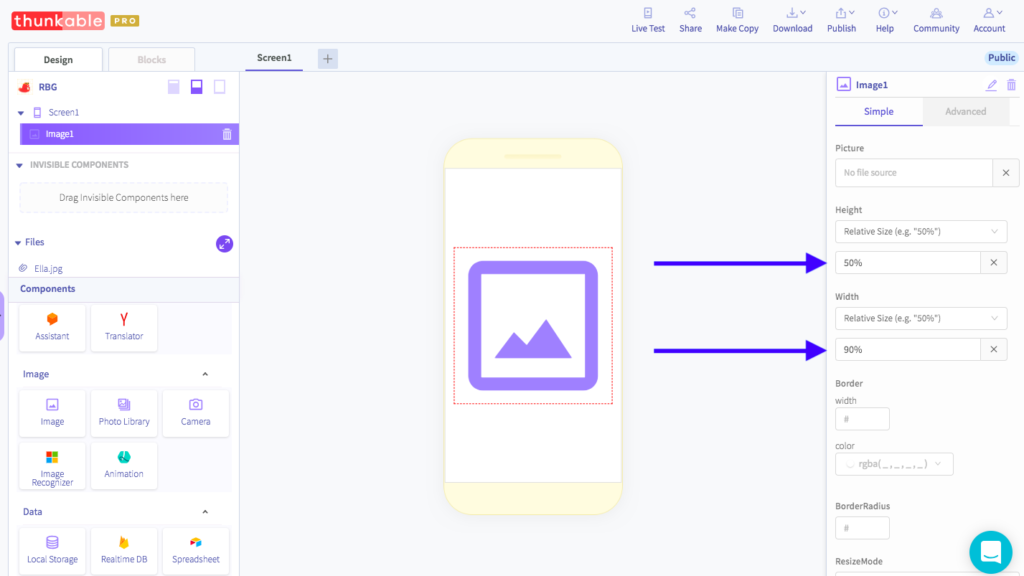Click the Width value field 90%

click(908, 349)
